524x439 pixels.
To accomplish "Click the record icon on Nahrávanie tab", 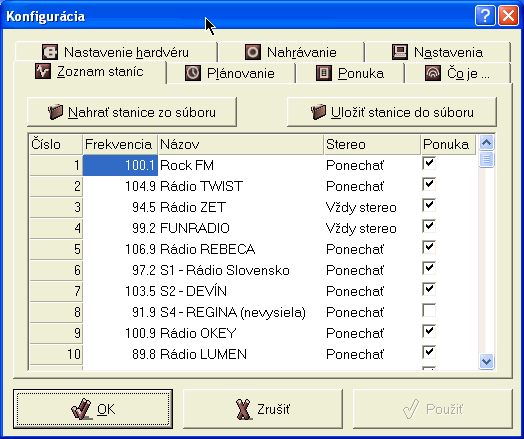I will (253, 52).
